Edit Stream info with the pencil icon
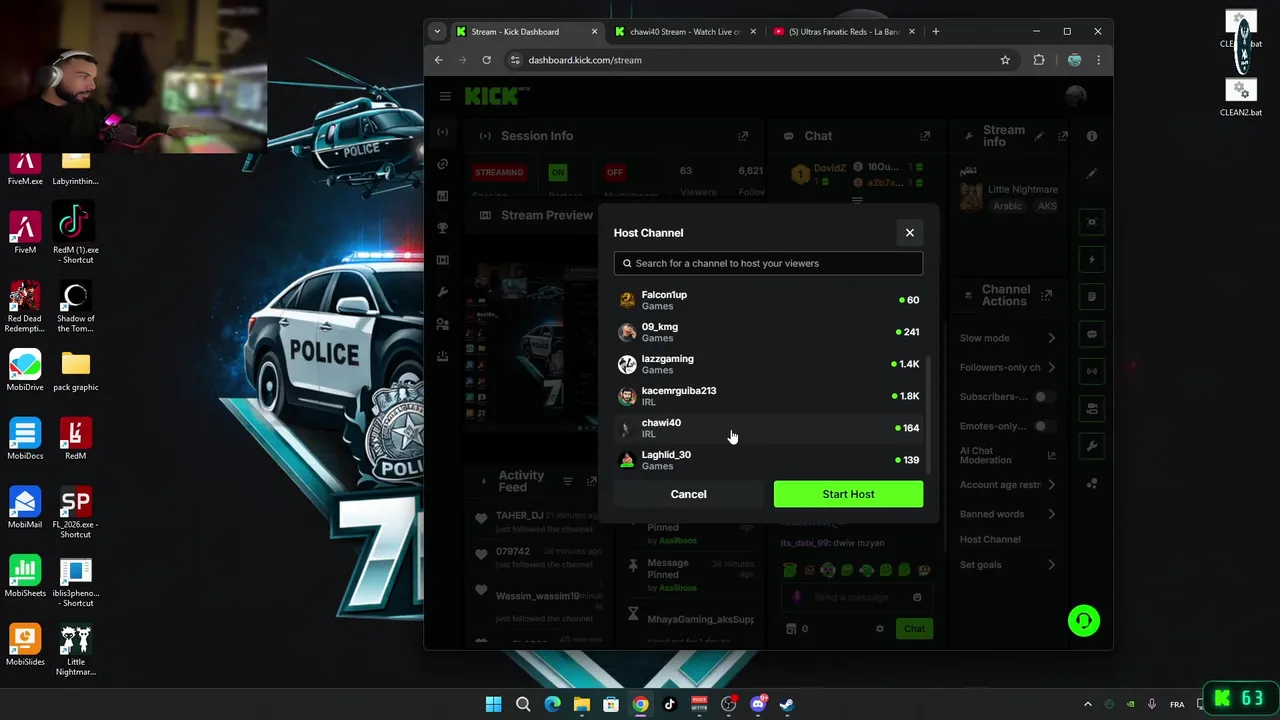The height and width of the screenshot is (720, 1280). coord(1039,136)
